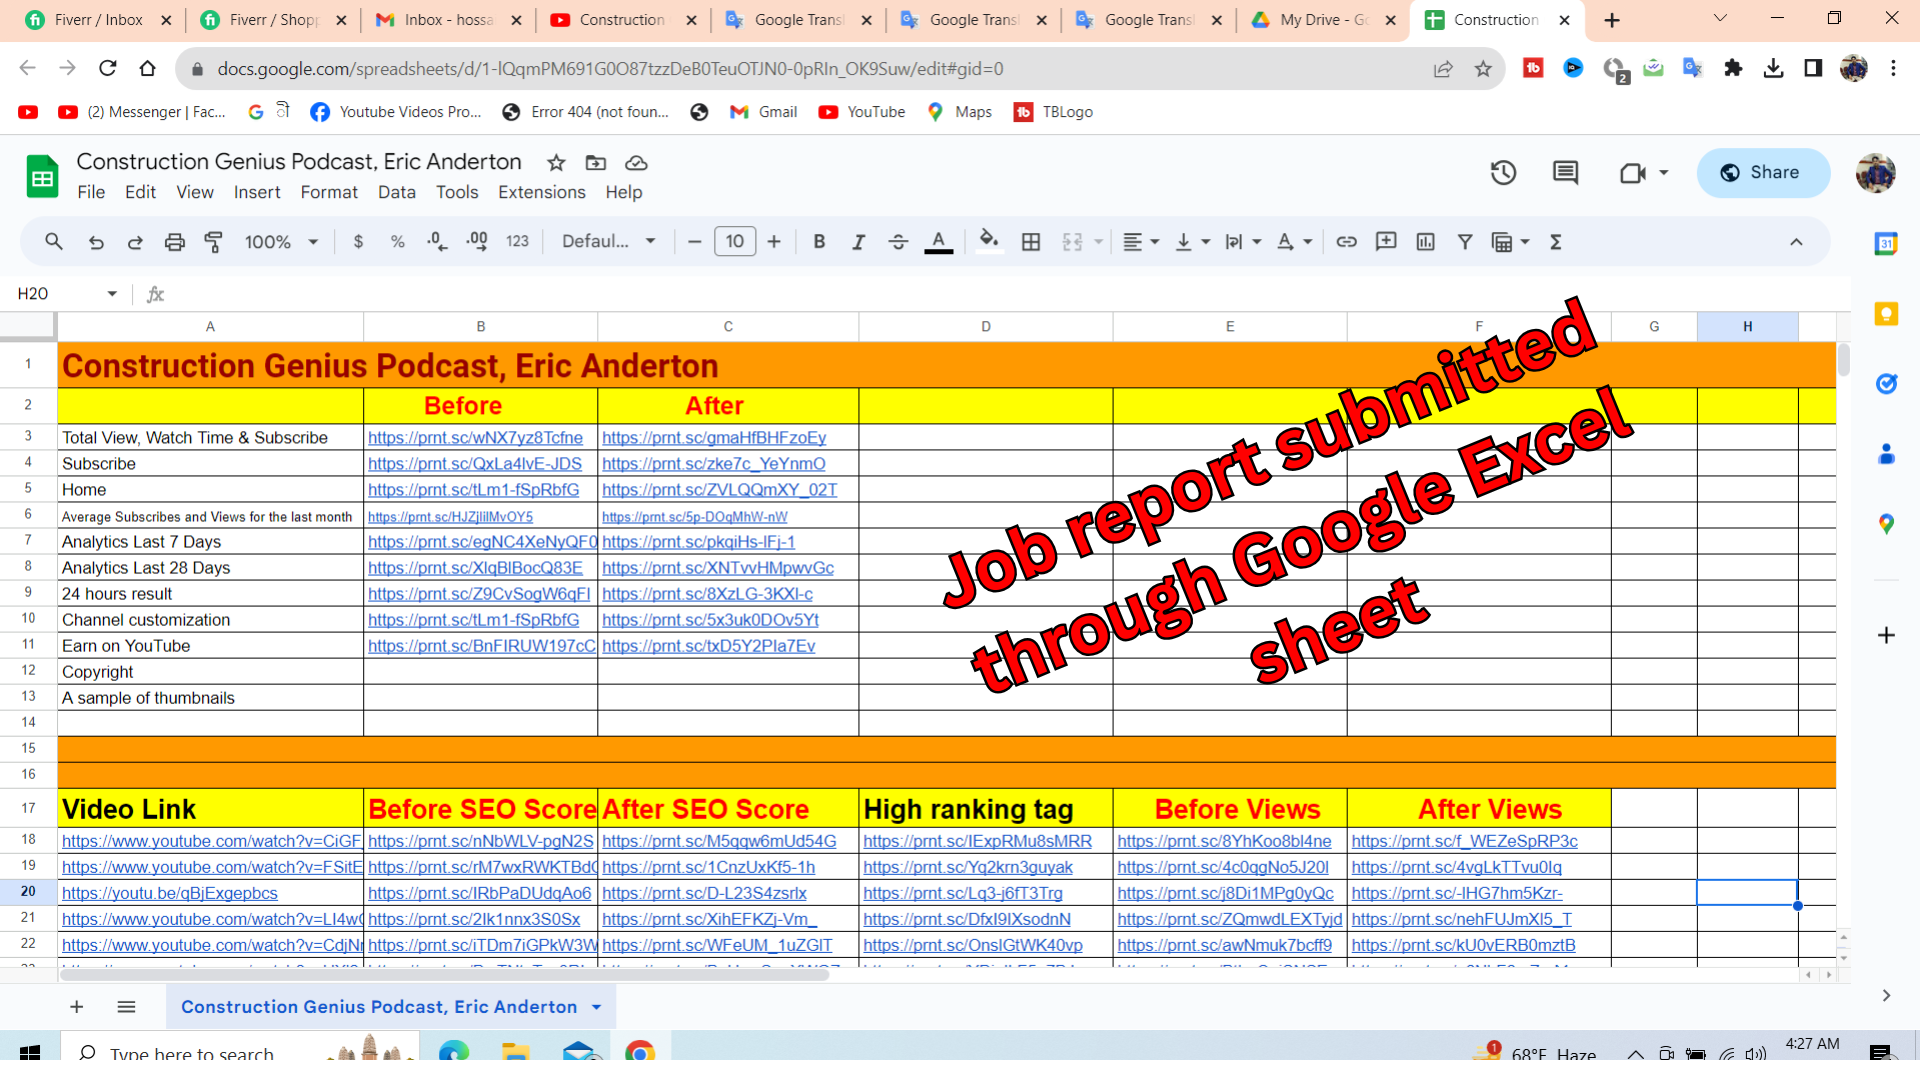Screen dimensions: 1920x1080
Task: Open Chrome from the Windows taskbar
Action: tap(640, 1053)
